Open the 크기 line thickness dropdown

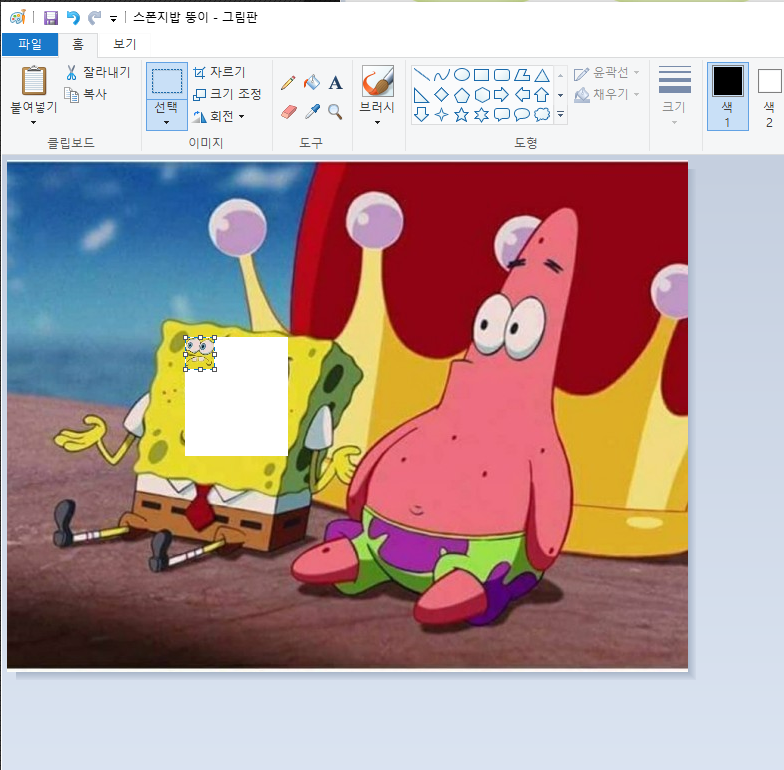click(x=674, y=95)
